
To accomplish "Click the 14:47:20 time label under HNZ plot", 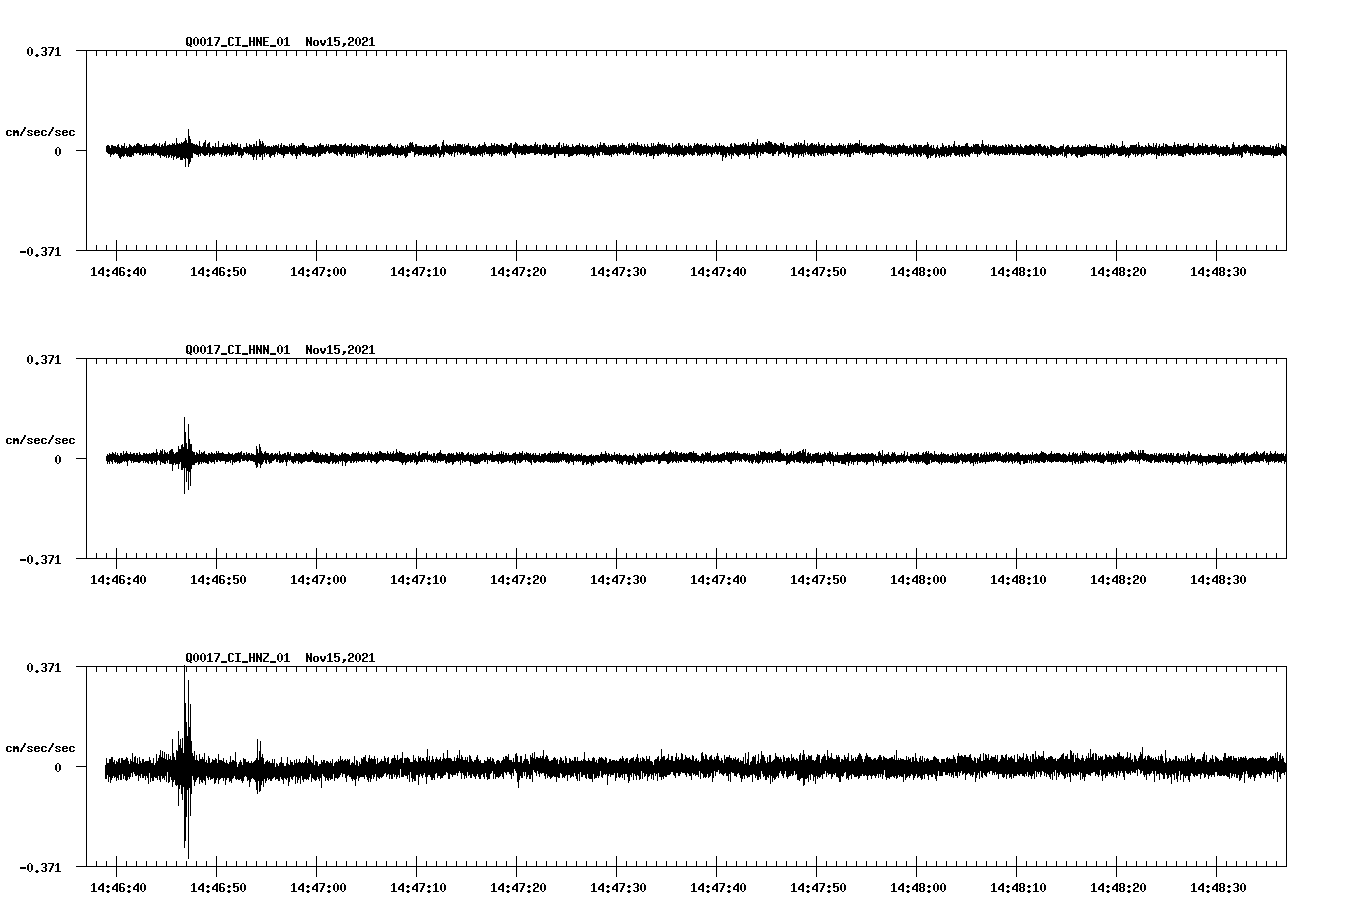I will [x=518, y=888].
